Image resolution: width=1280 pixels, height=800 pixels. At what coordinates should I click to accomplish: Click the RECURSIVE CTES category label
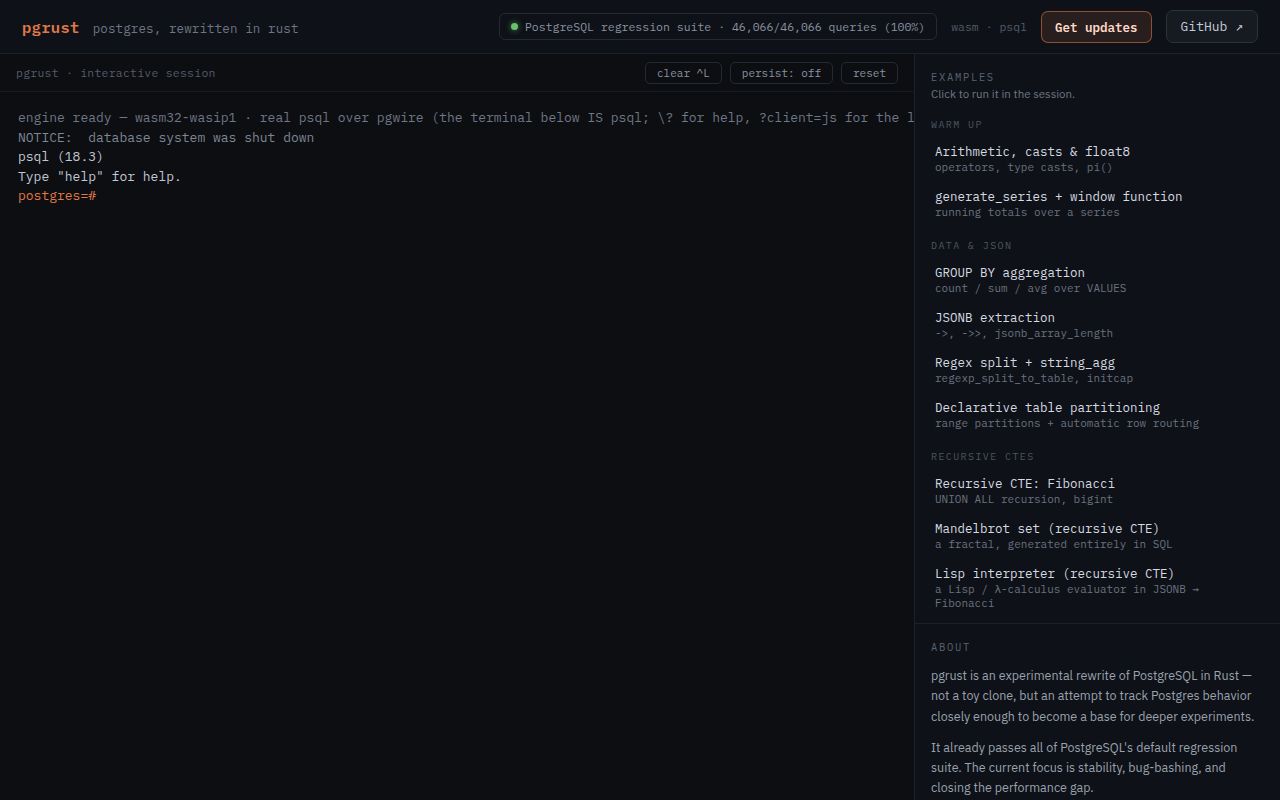tap(982, 457)
